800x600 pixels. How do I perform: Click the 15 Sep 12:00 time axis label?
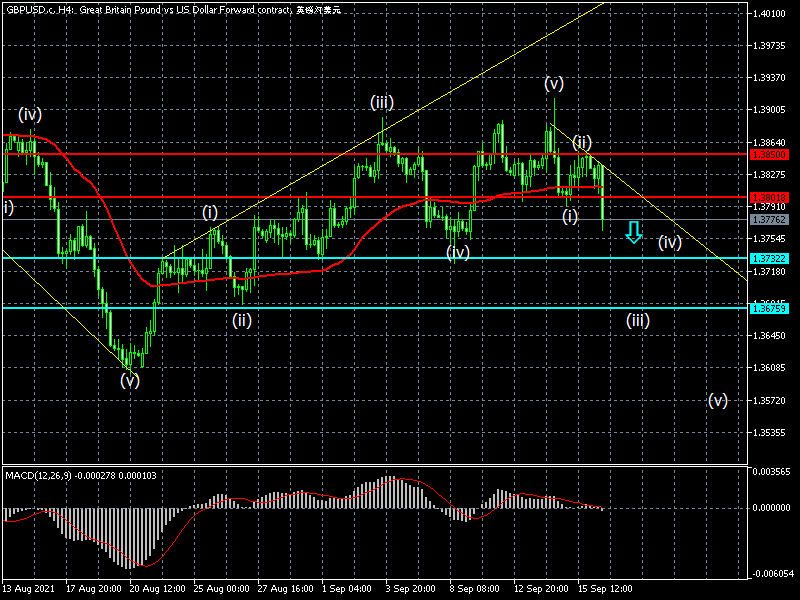tap(603, 588)
